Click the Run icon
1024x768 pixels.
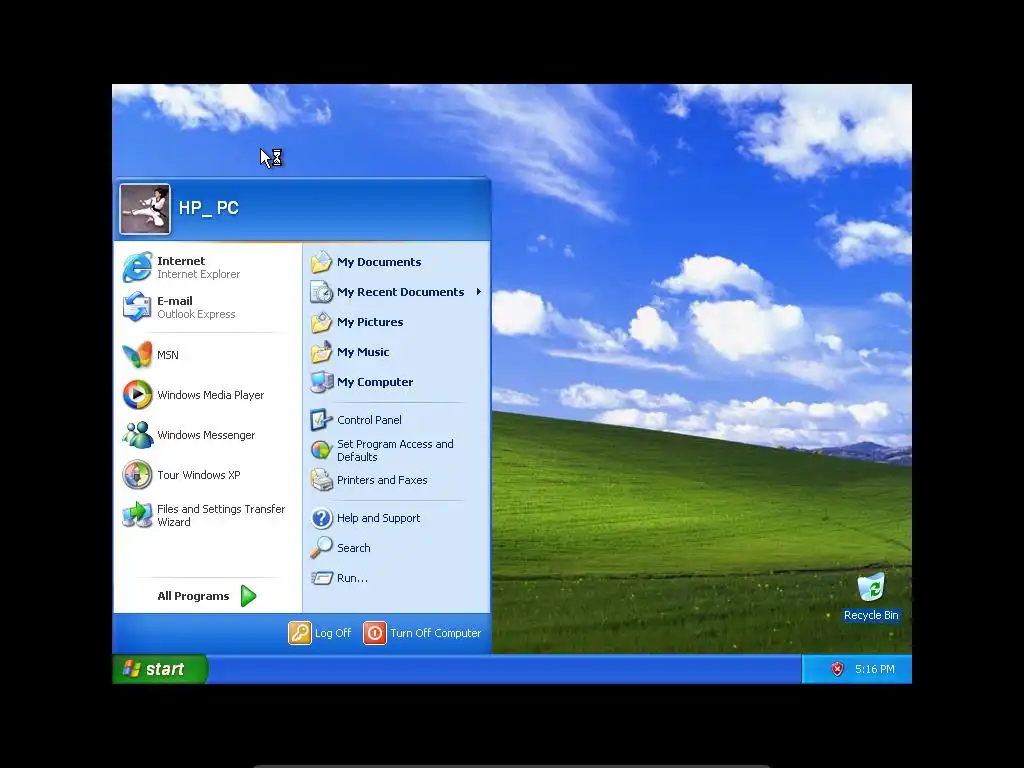[x=321, y=578]
